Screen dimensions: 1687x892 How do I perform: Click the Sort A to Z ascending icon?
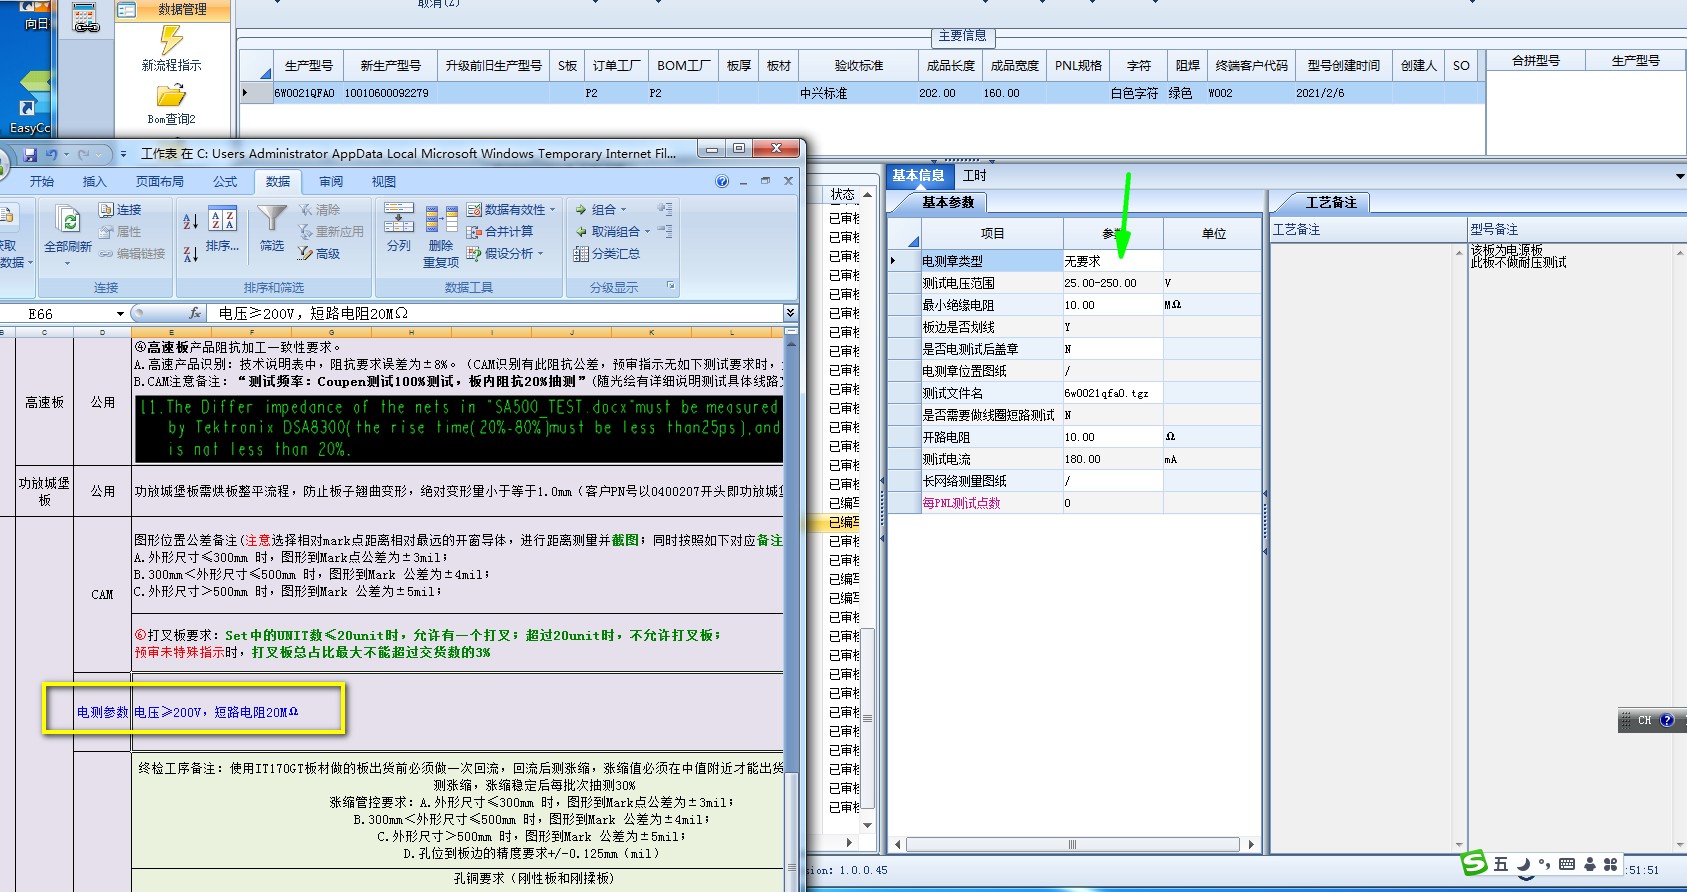190,221
